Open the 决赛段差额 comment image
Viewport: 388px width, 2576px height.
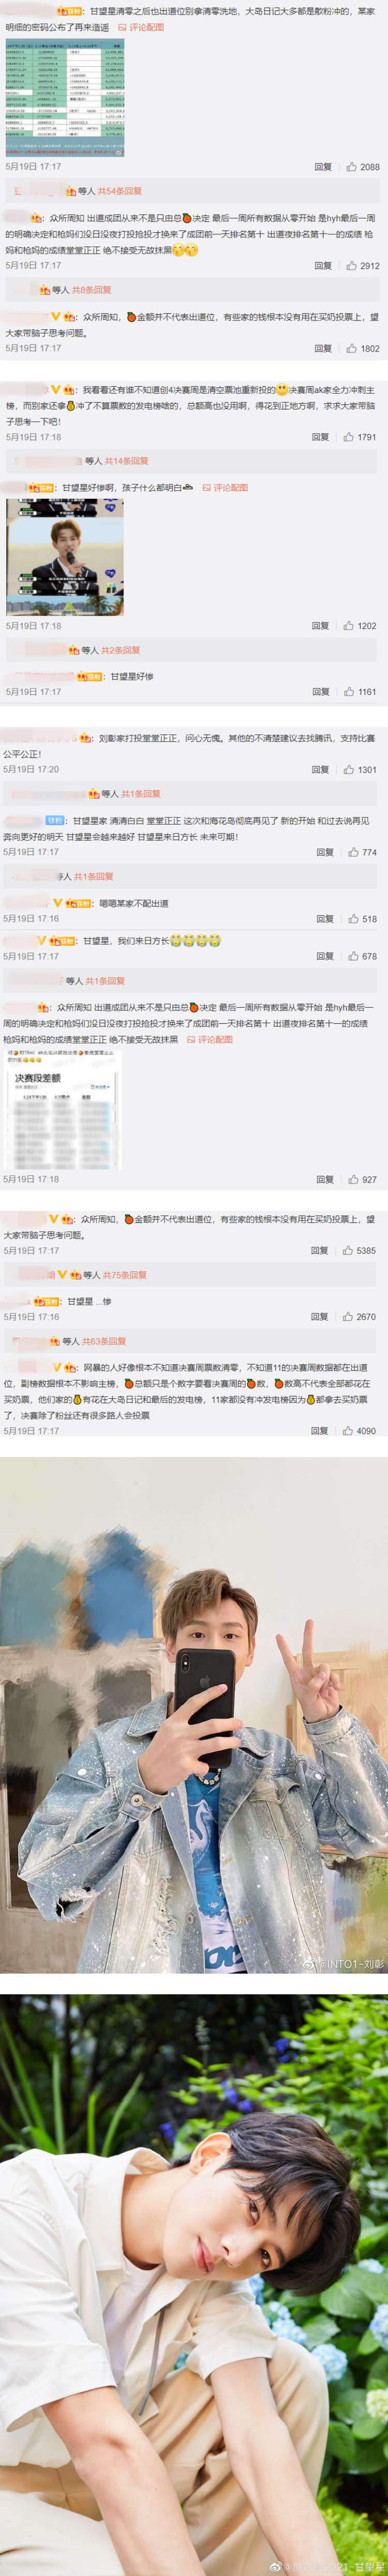coord(62,1109)
